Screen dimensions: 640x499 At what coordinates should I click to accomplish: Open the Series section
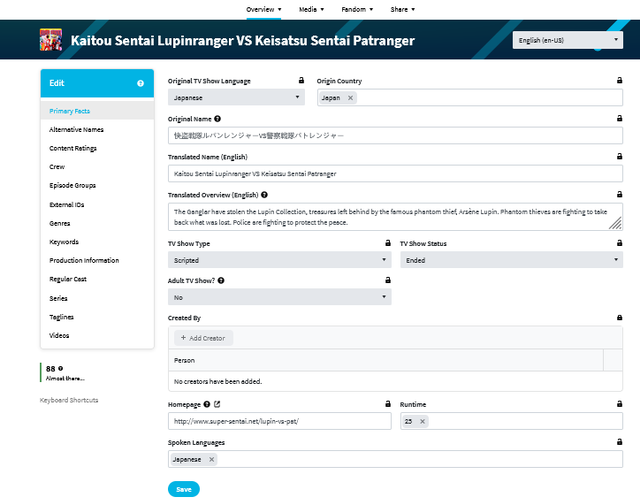58,298
